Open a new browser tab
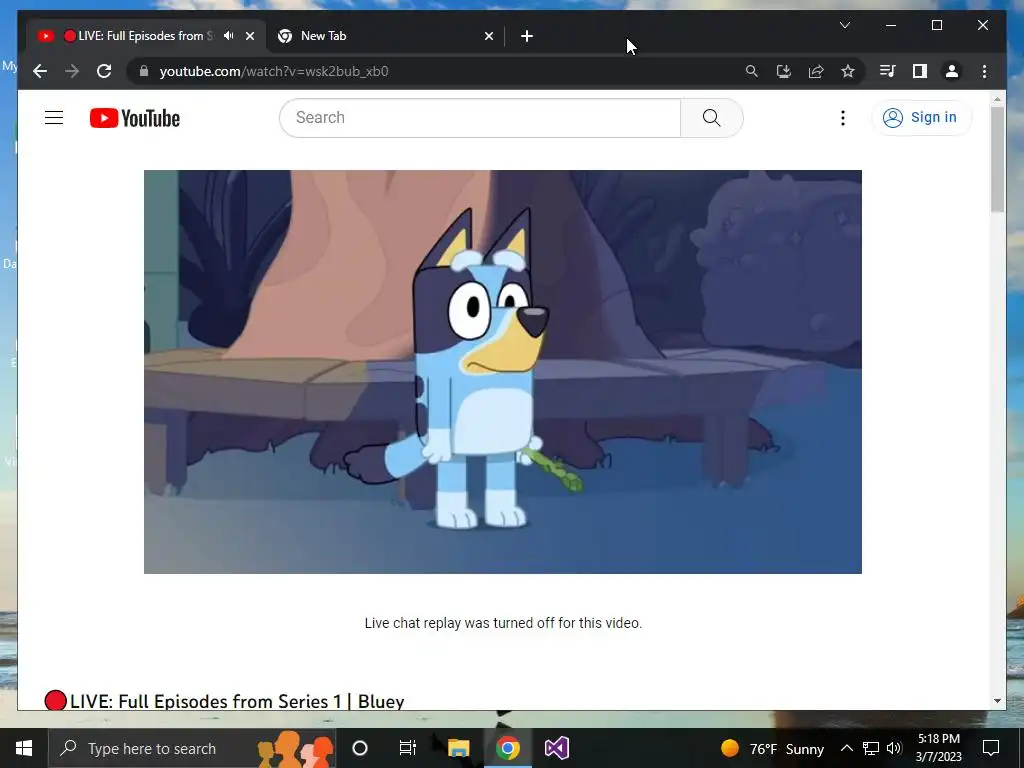1024x768 pixels. click(527, 36)
